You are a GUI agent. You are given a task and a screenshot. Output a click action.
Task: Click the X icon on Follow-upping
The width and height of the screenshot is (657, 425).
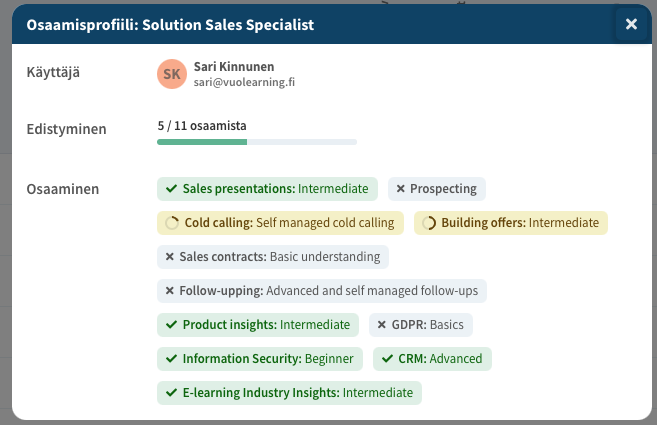click(170, 291)
